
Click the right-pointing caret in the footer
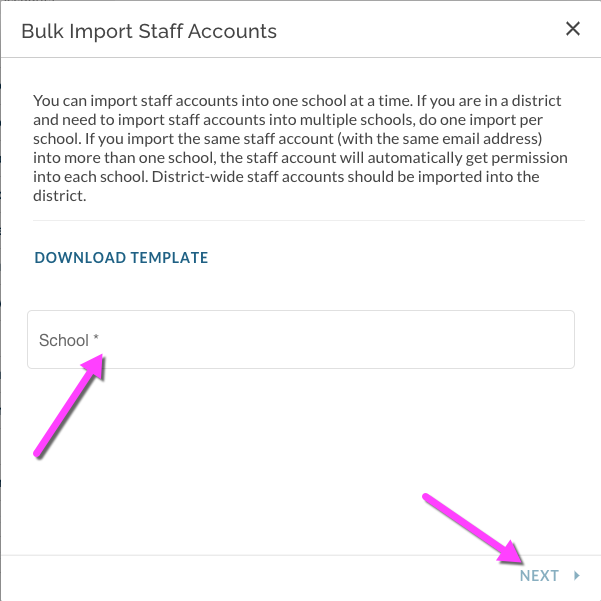[577, 575]
